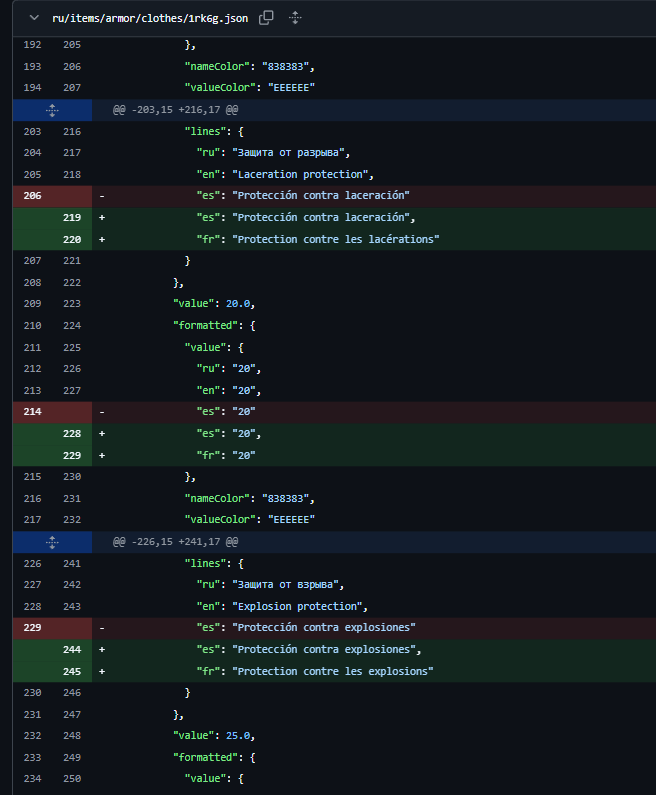The height and width of the screenshot is (795, 656).
Task: Click removed line number 214
Action: [32, 412]
